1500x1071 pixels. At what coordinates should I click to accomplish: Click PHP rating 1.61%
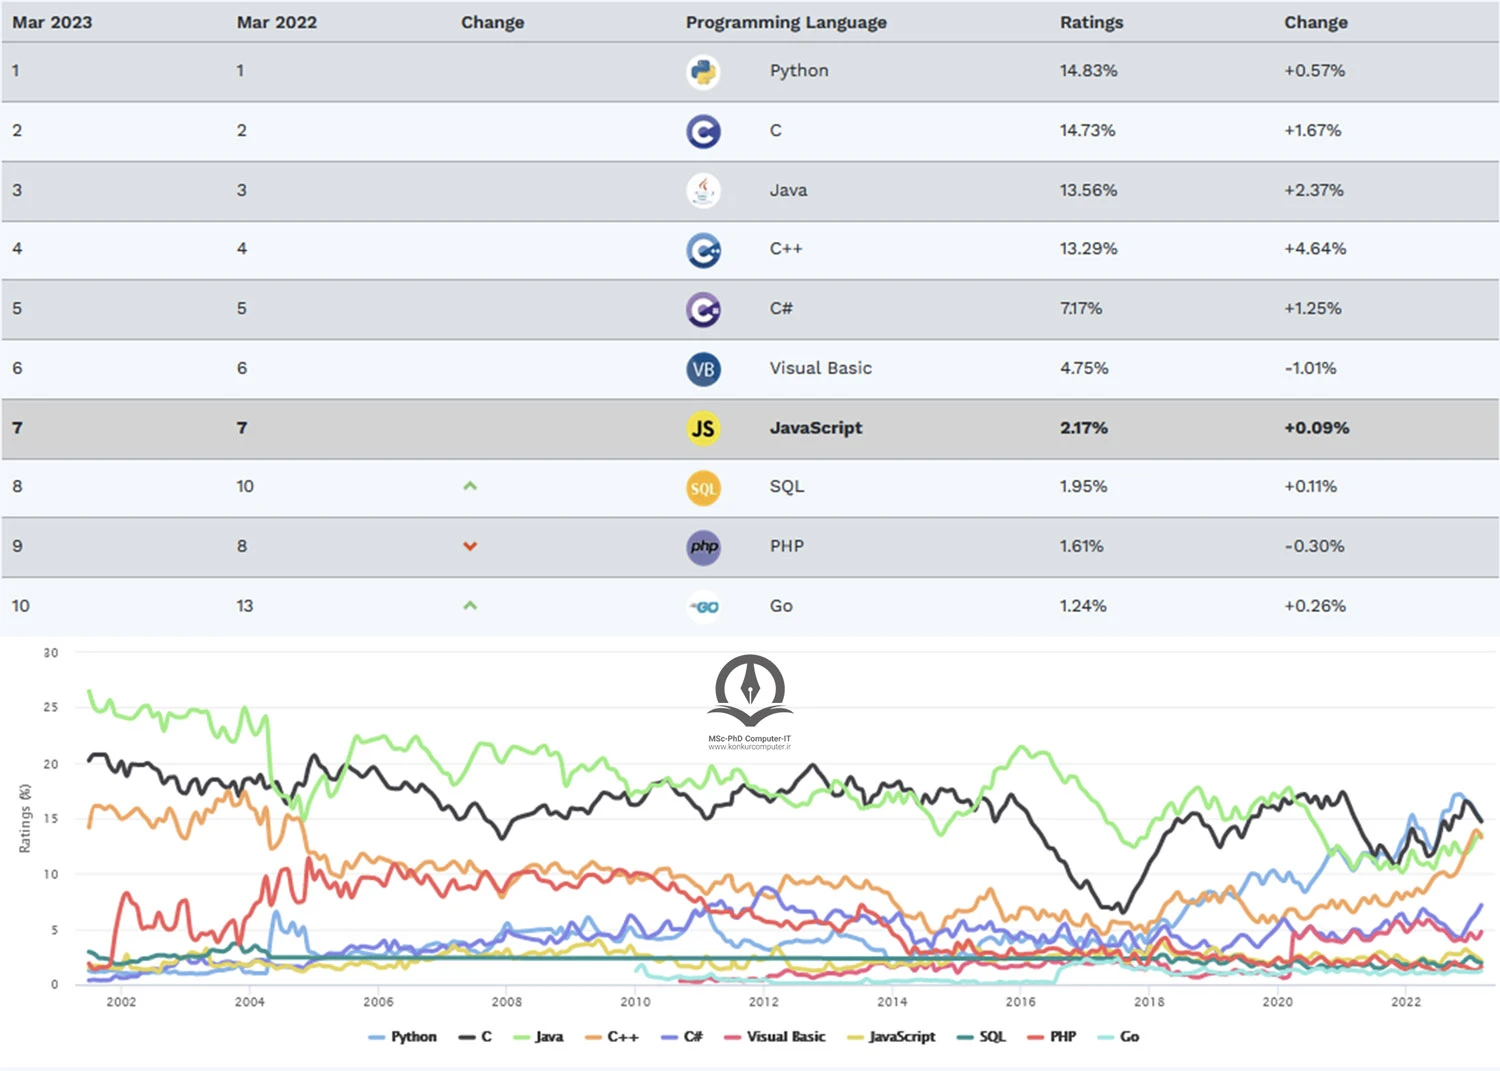pos(1082,546)
